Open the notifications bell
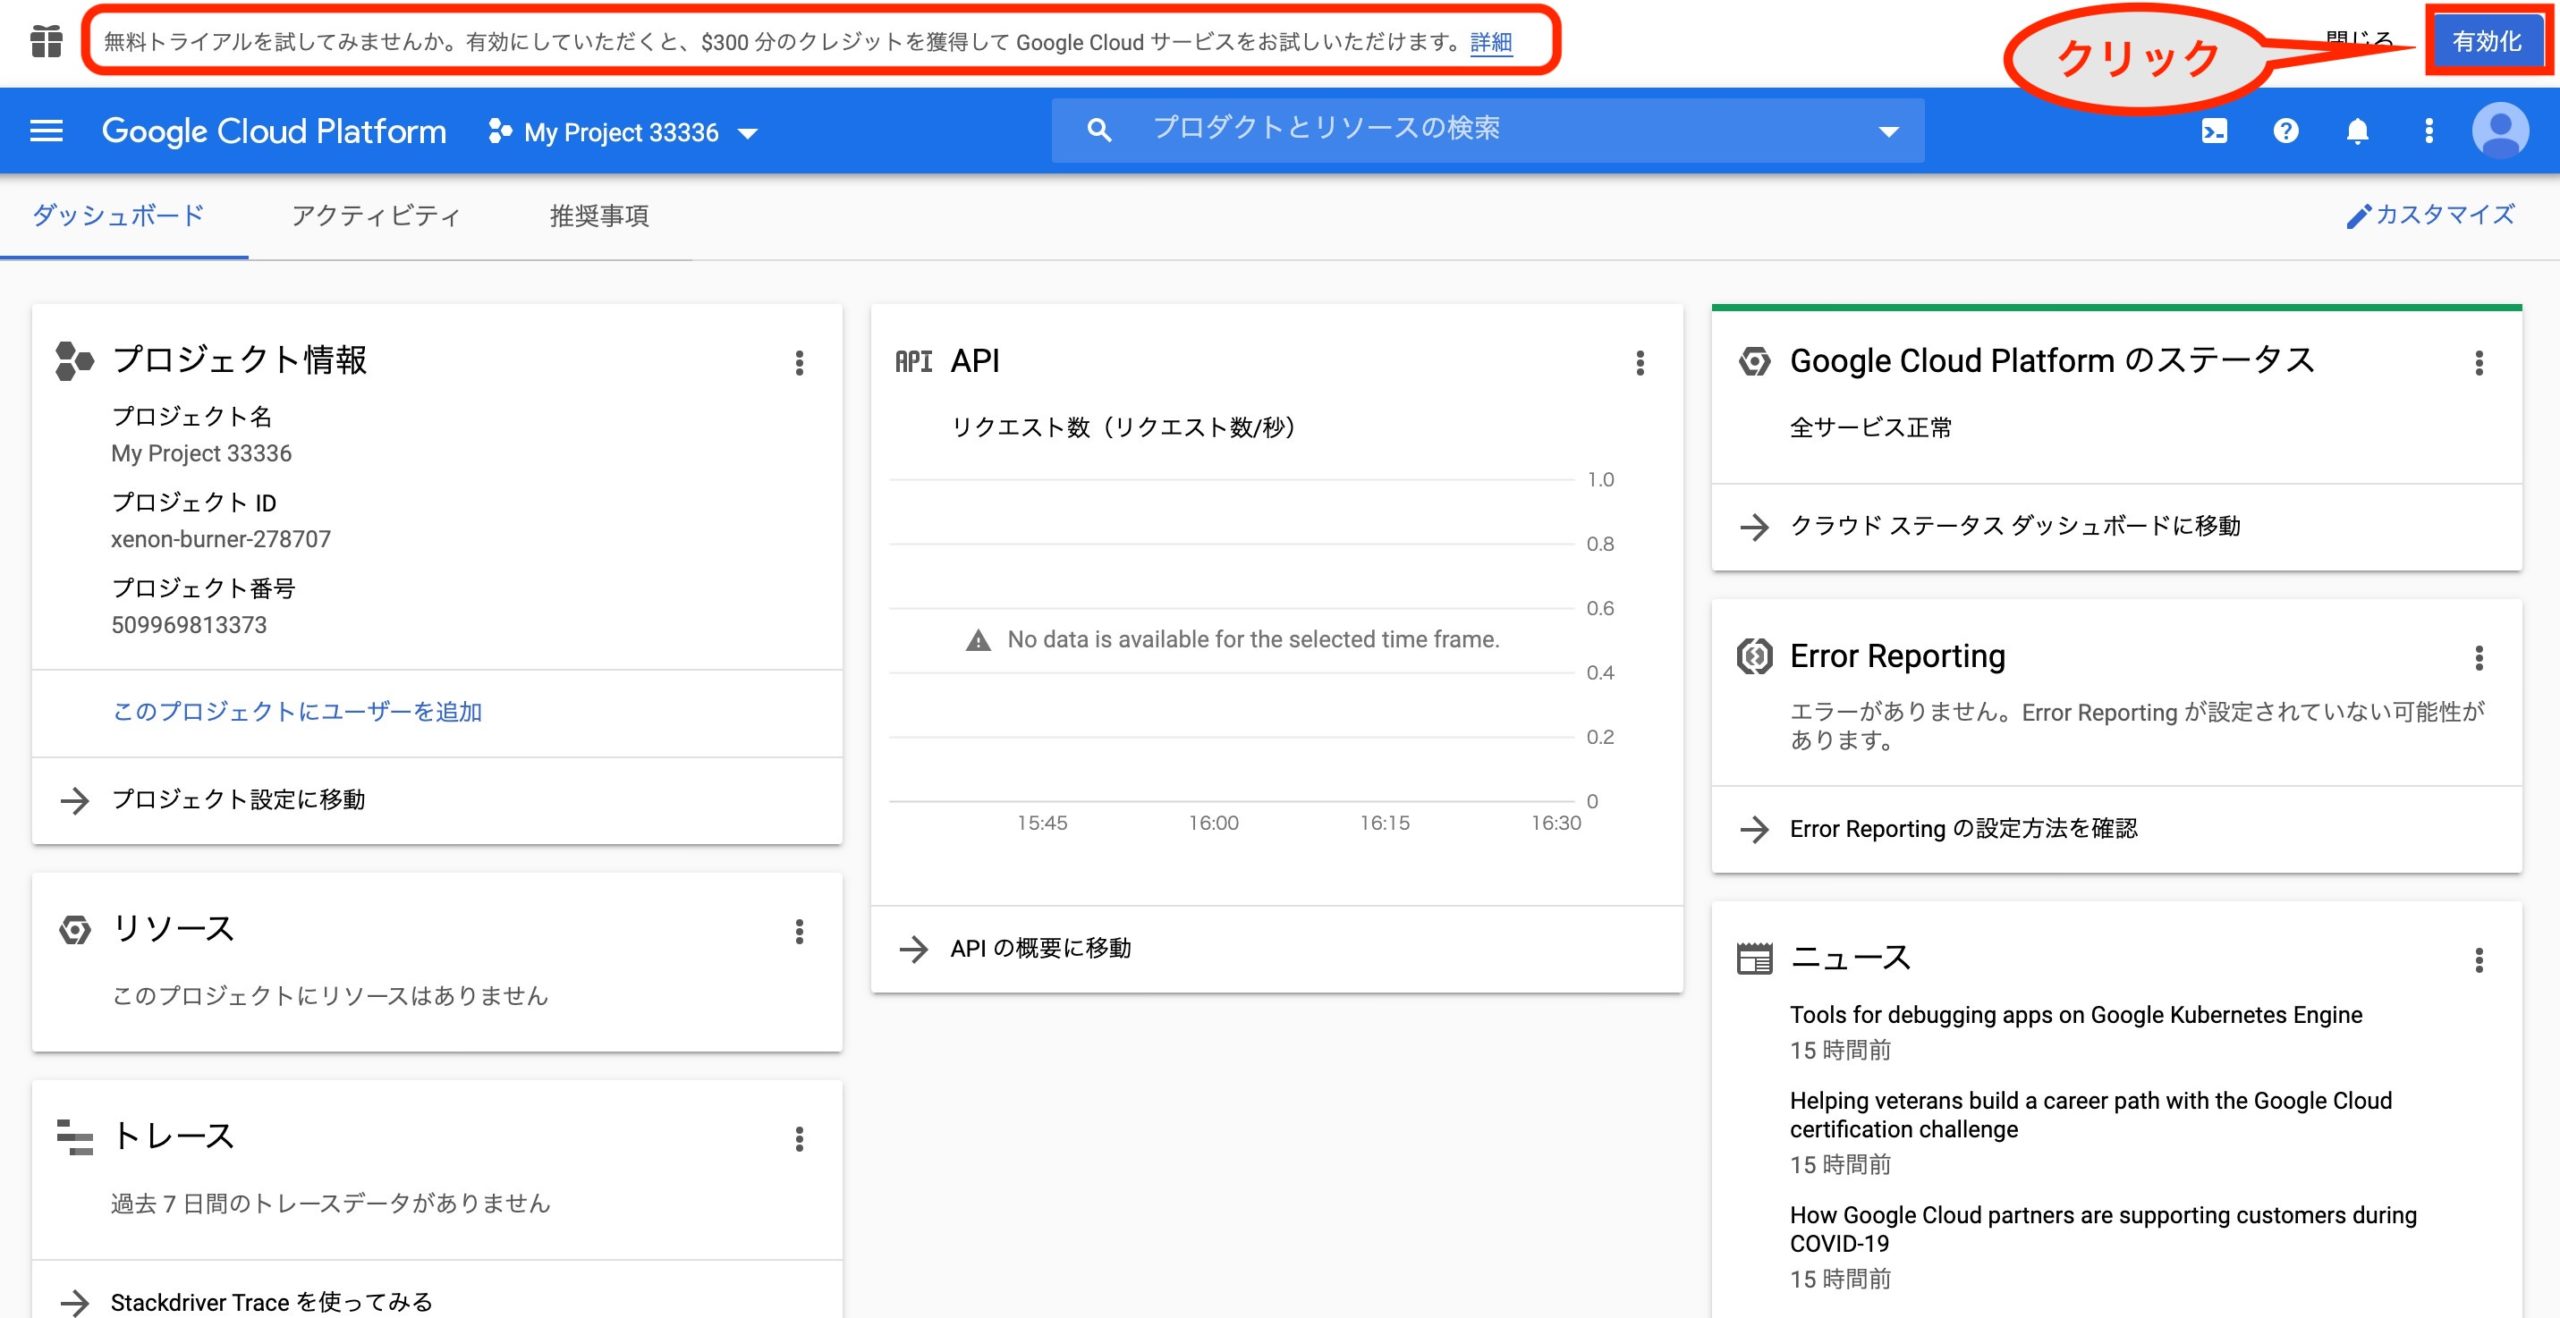Screen dimensions: 2560x1318 [x=2357, y=131]
